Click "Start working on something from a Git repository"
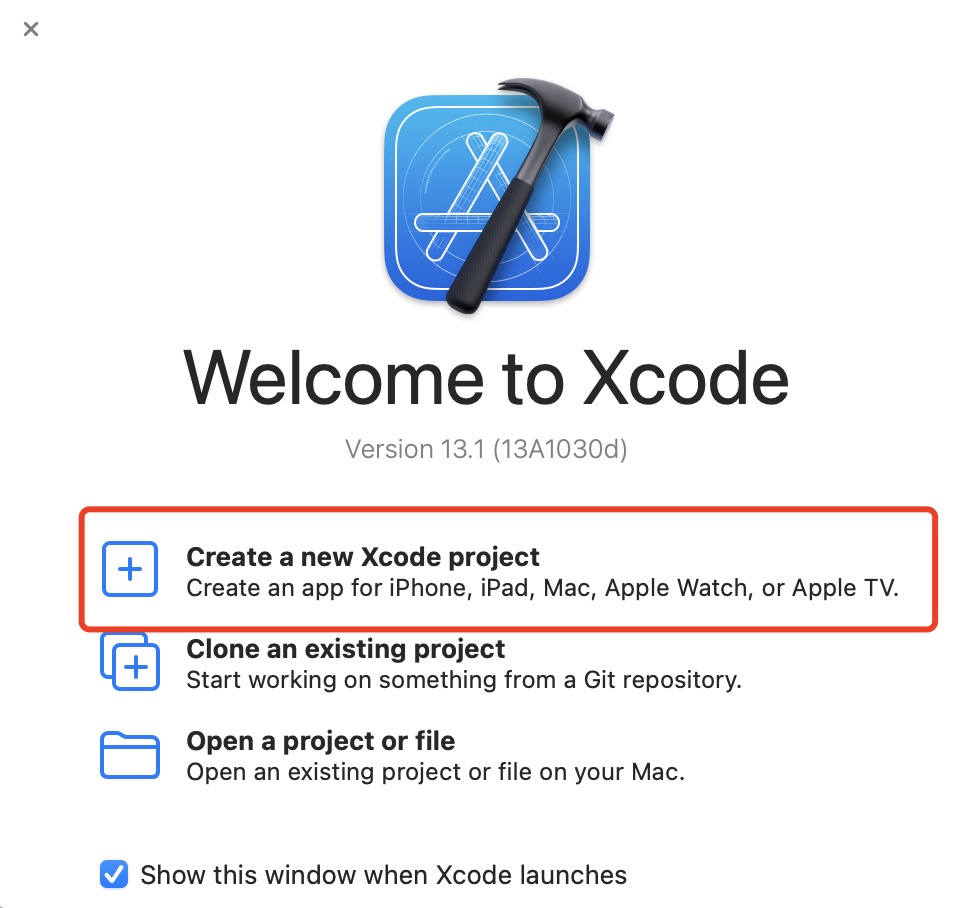Viewport: 976px width, 908px height. click(464, 680)
